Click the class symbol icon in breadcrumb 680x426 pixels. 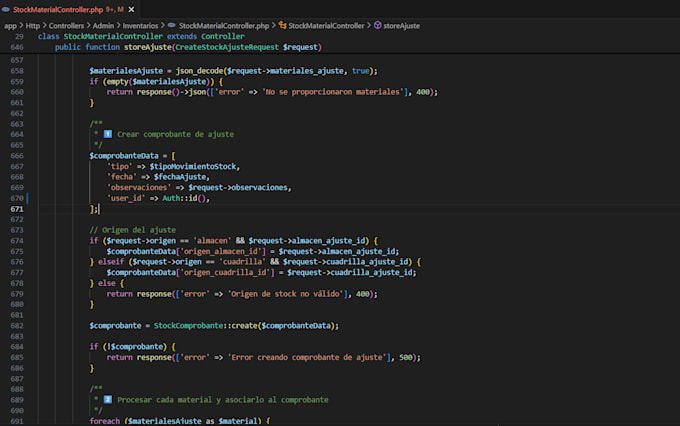click(x=283, y=25)
